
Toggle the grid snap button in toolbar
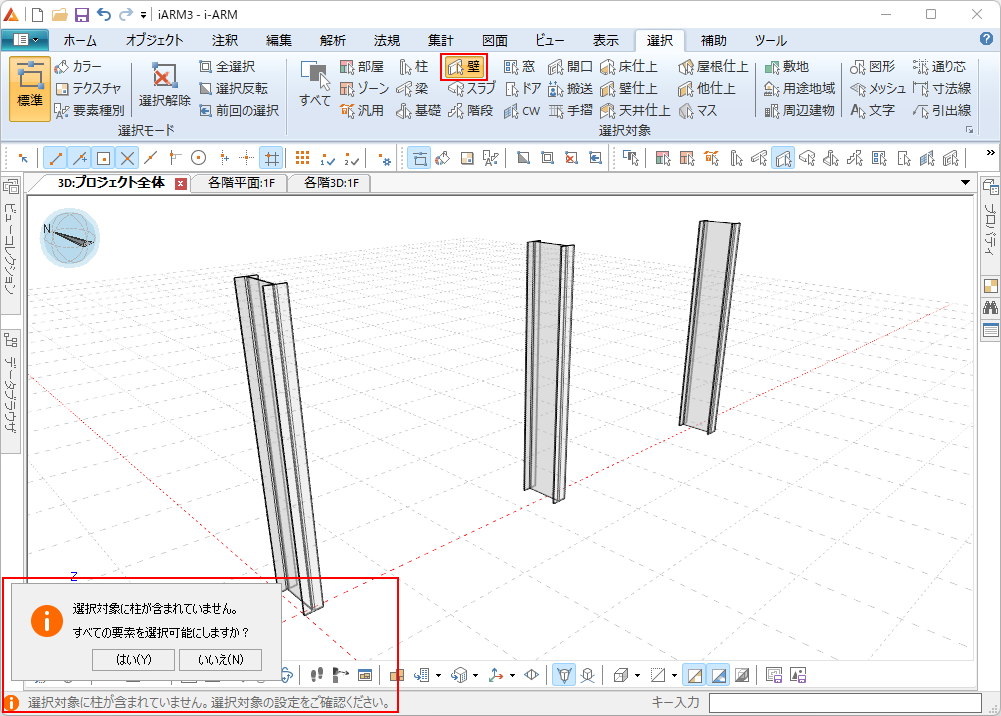270,158
